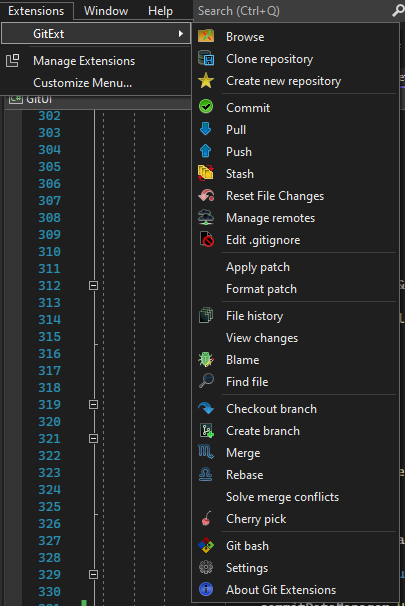This screenshot has height=606, width=405.
Task: Click the blue up-arrow Push icon
Action: 206,151
